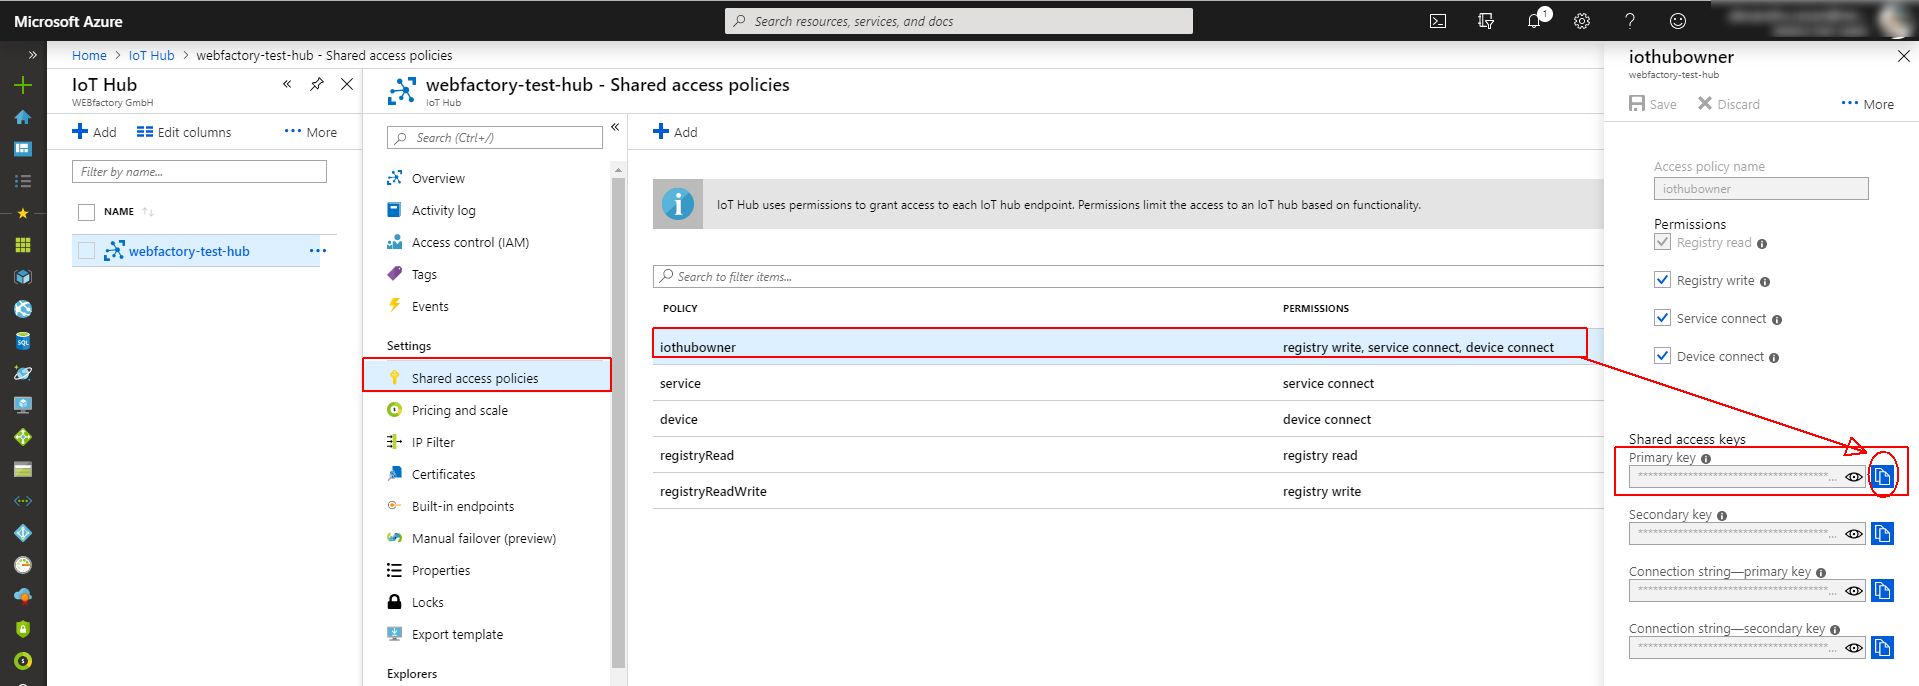Expand the left portal sidebar

[32, 55]
